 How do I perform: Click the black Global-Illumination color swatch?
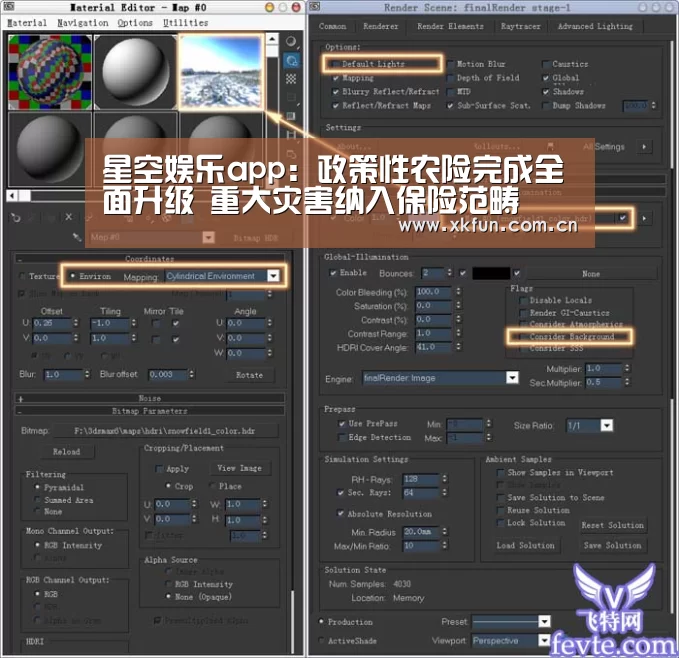491,273
